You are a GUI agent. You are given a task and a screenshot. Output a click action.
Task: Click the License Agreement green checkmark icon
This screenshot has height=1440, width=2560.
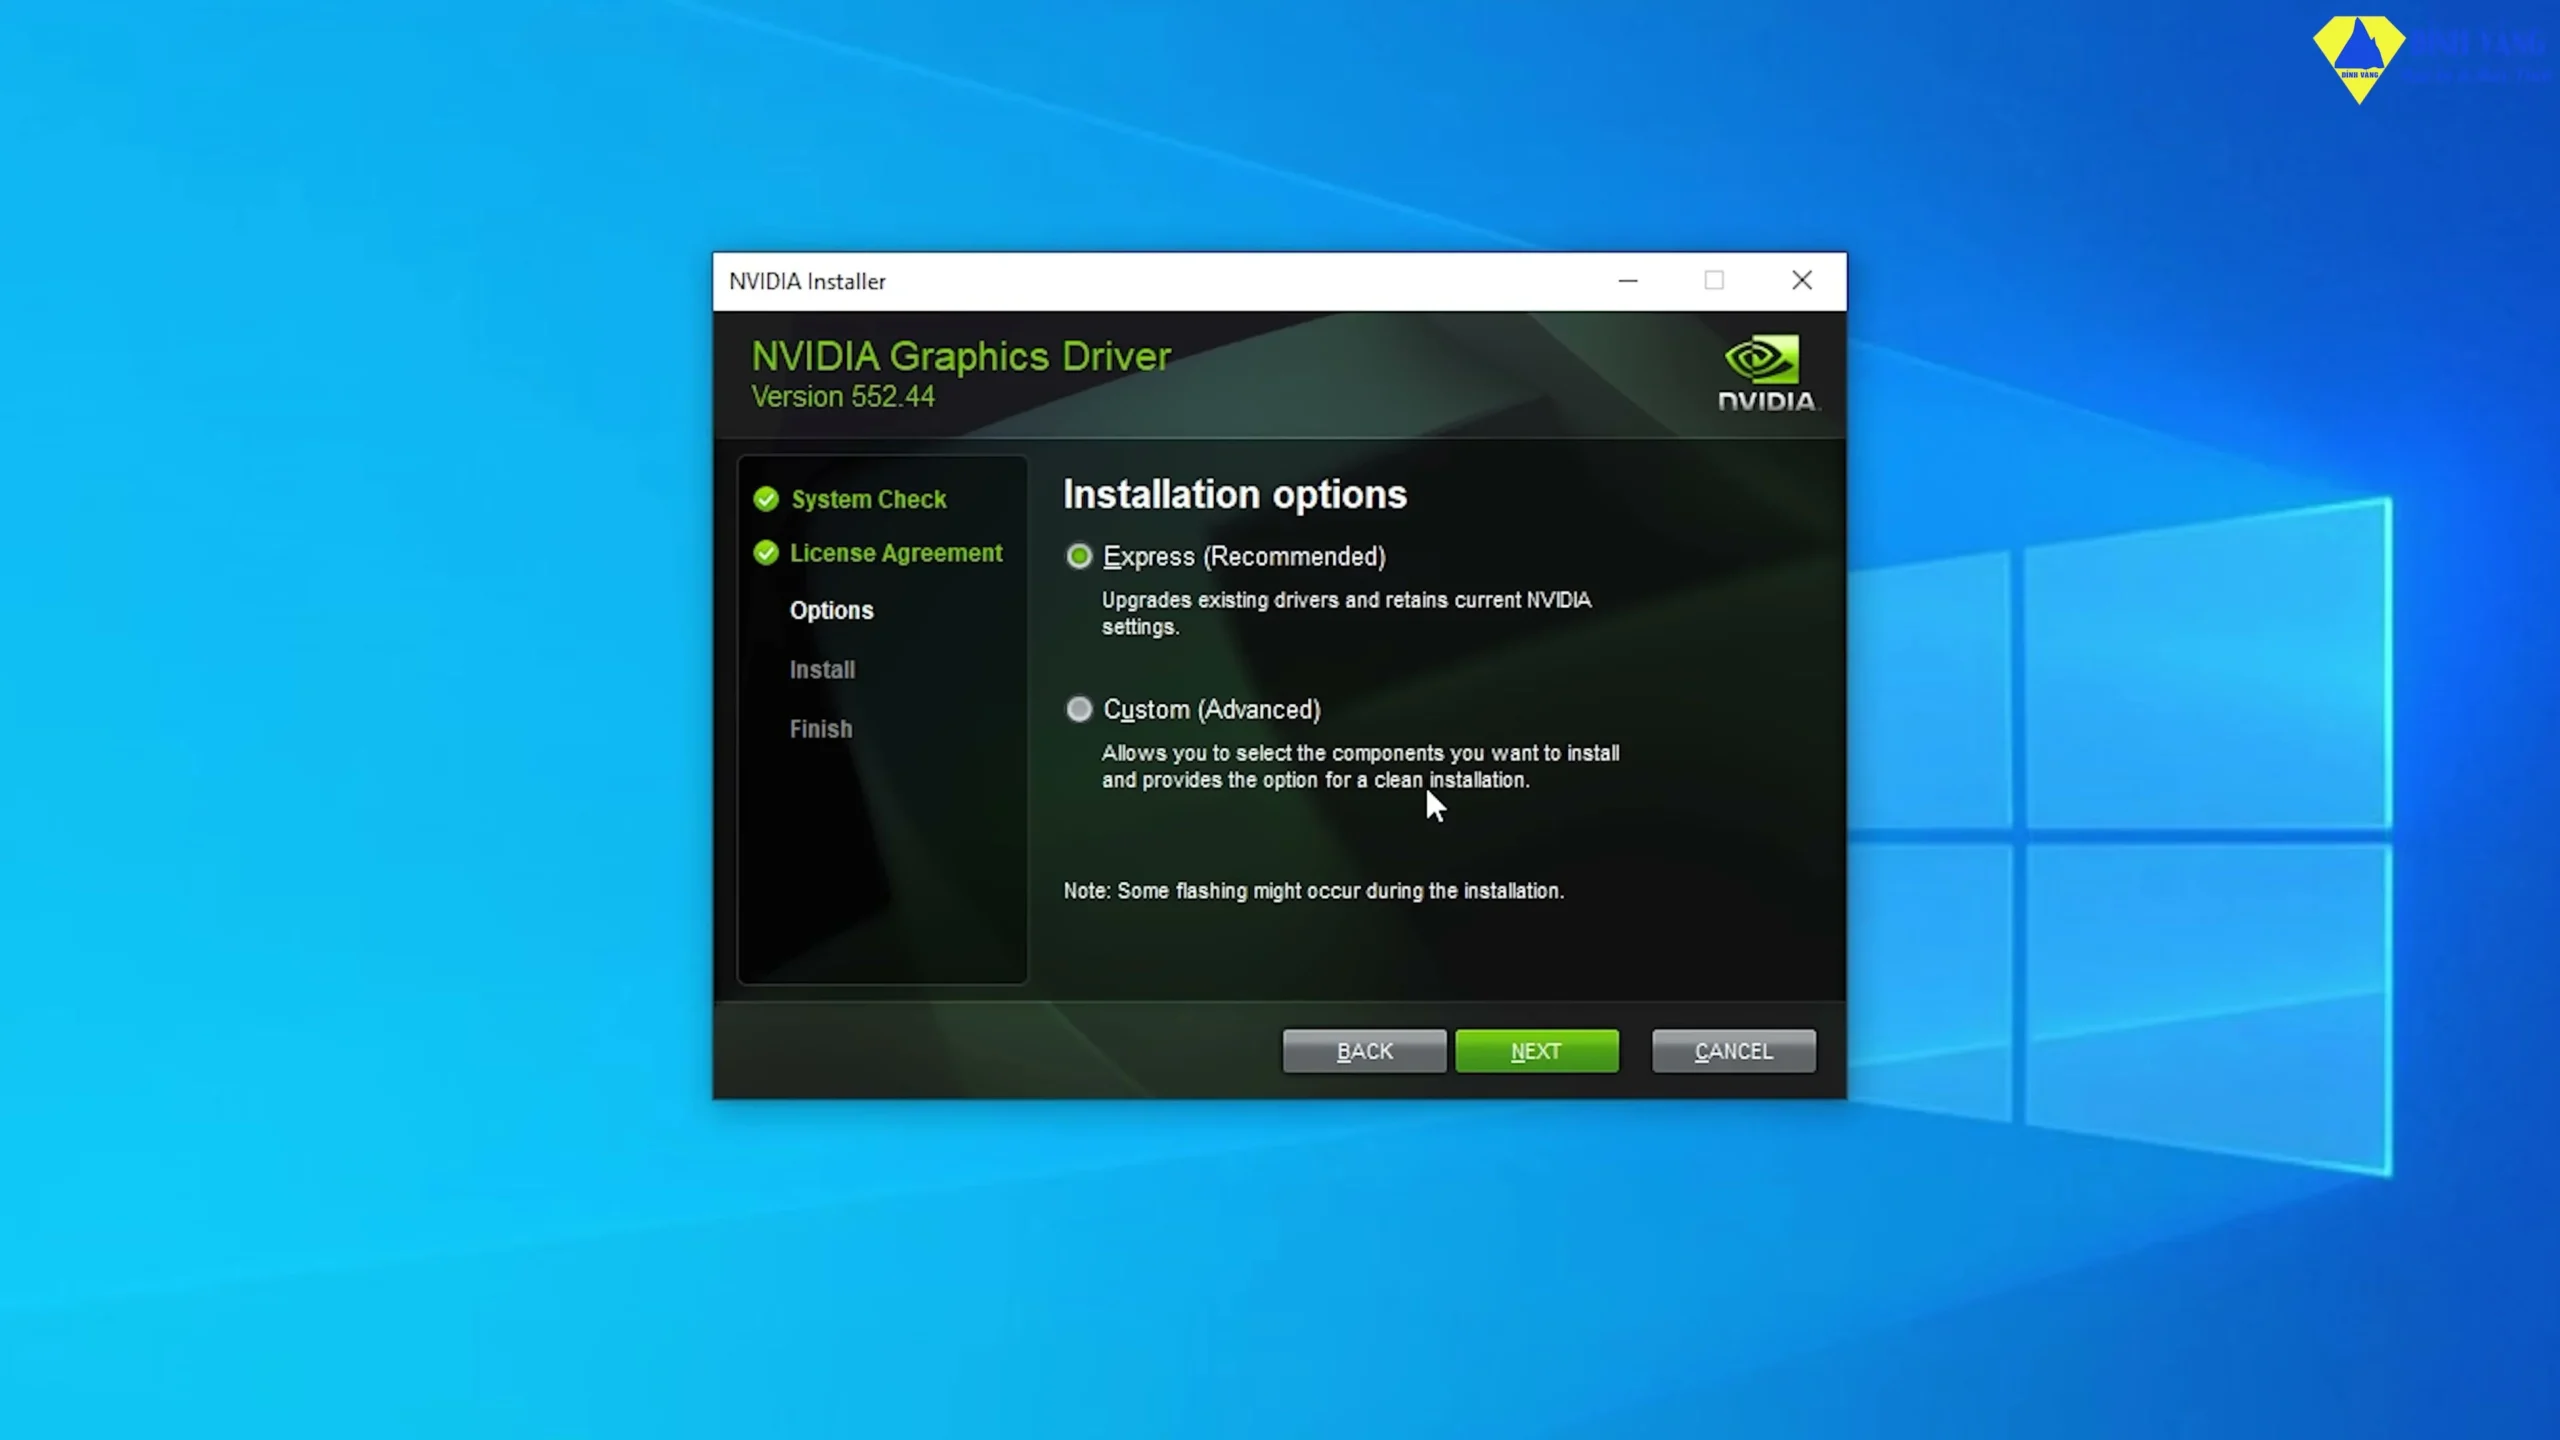pos(766,553)
